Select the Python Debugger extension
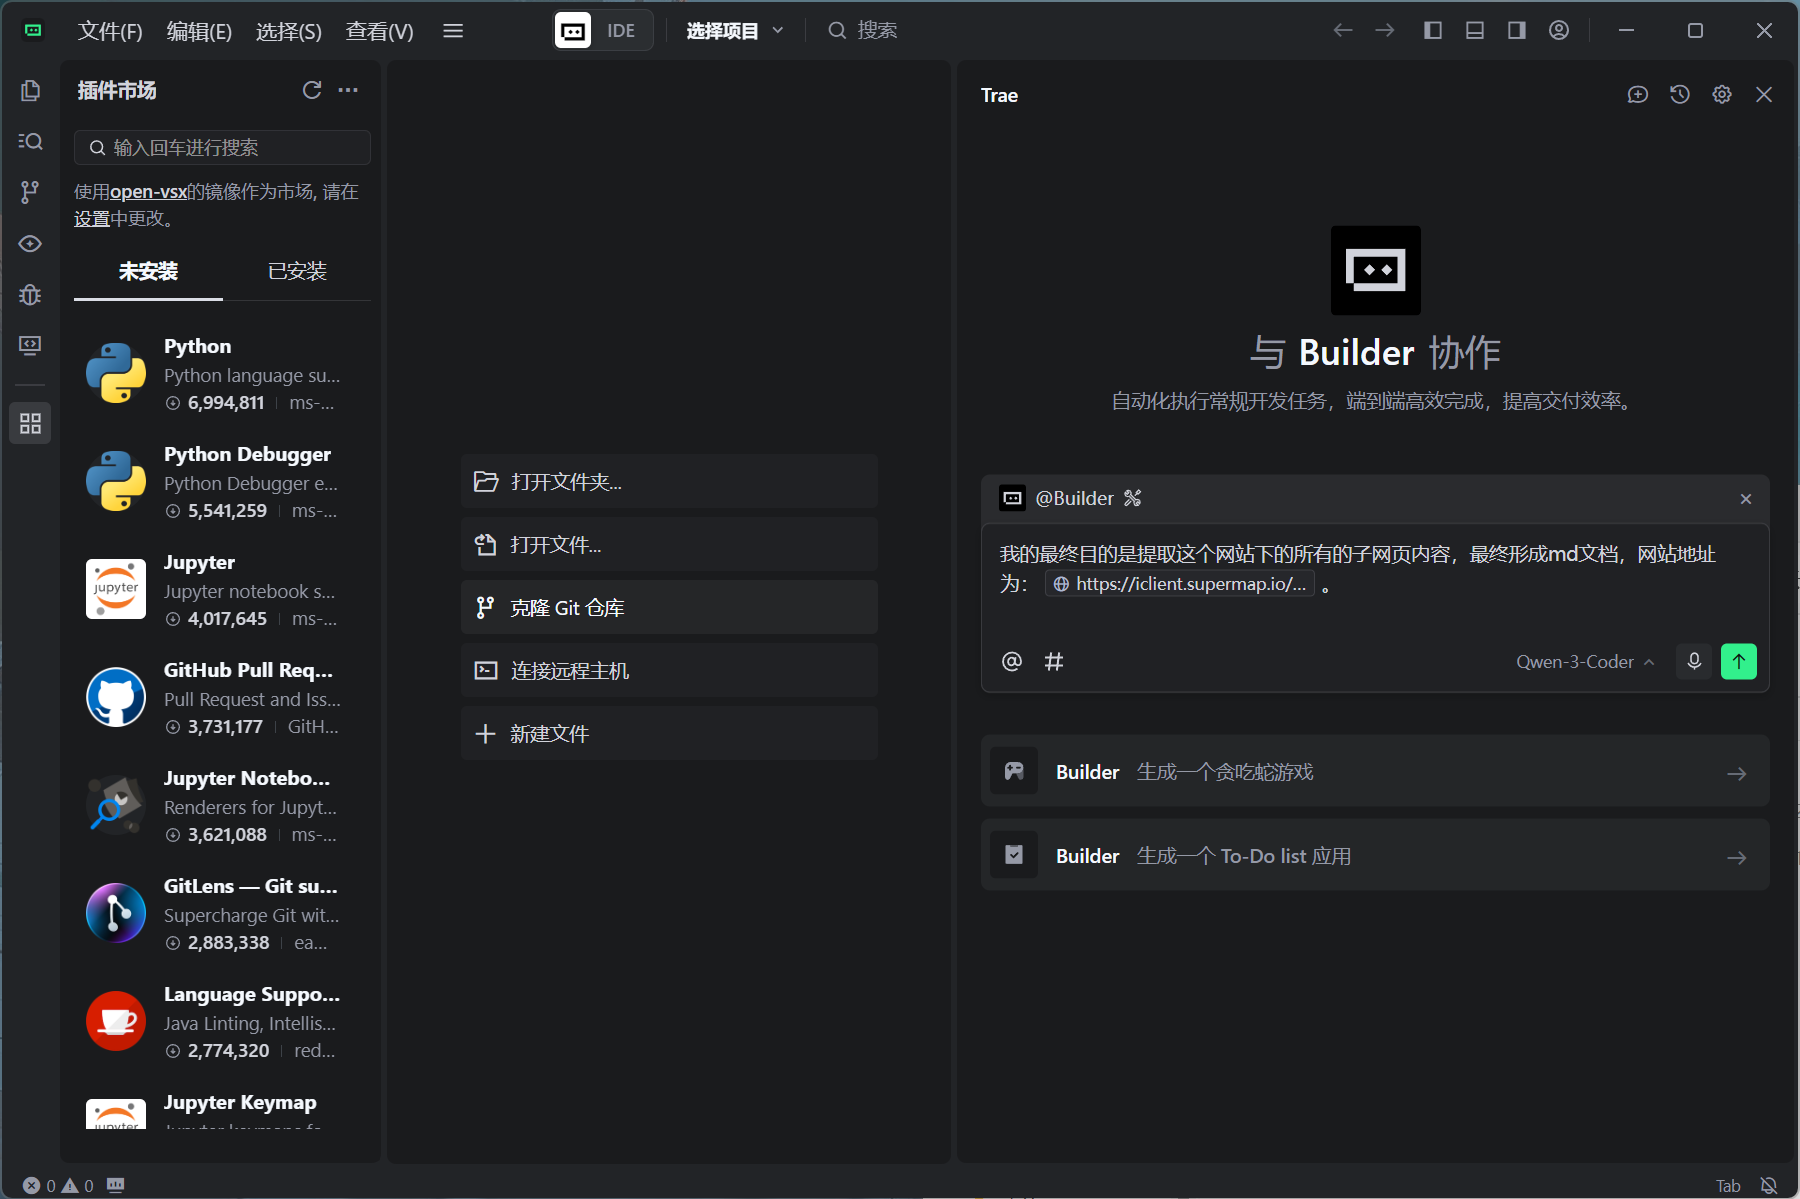 click(222, 482)
